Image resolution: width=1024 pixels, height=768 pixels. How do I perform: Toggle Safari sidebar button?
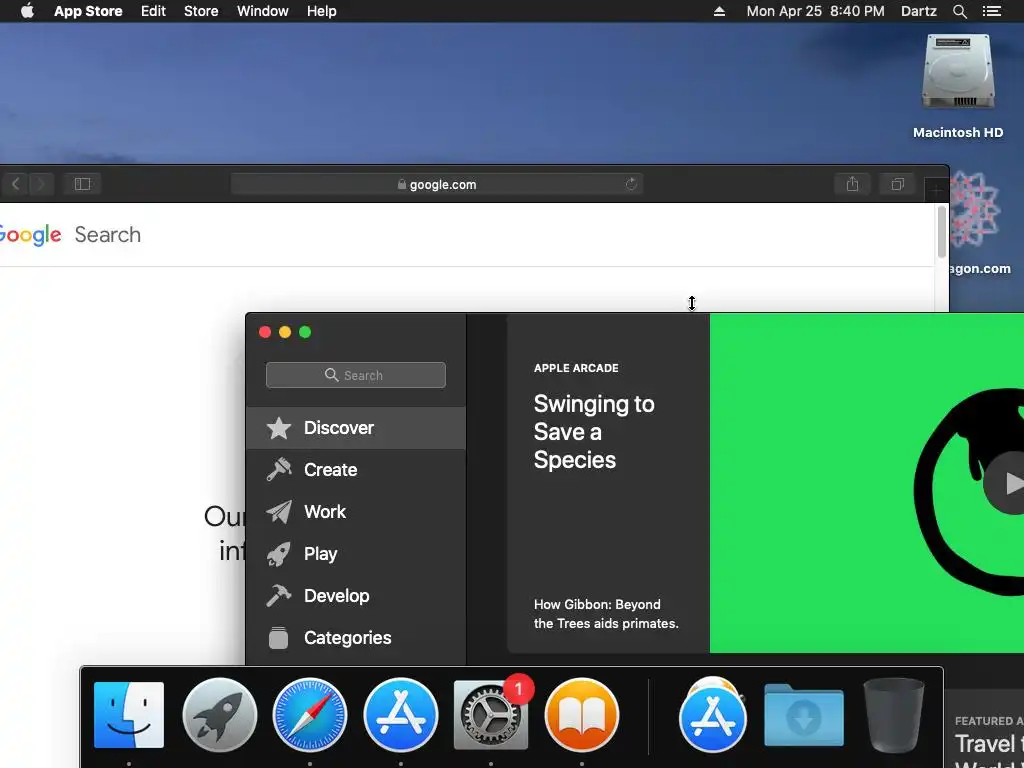82,184
